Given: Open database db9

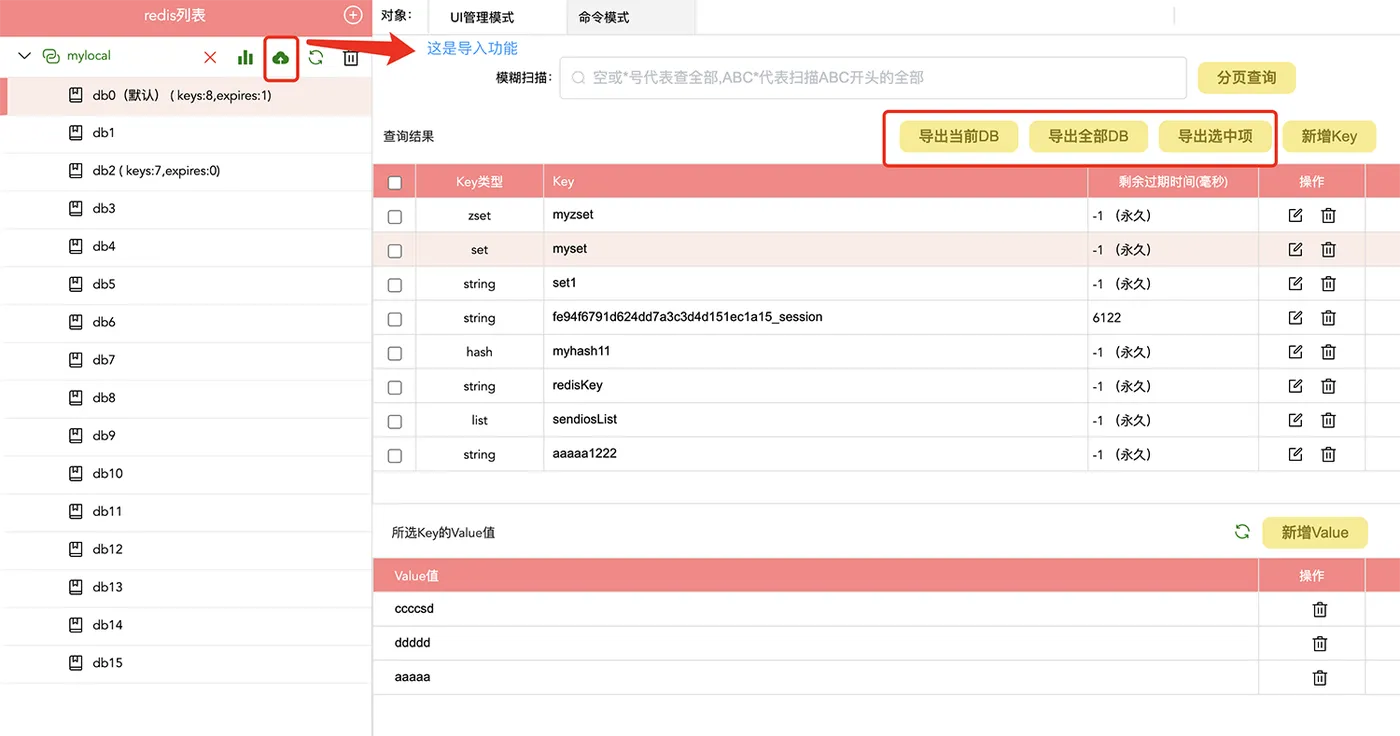Looking at the screenshot, I should pos(186,436).
